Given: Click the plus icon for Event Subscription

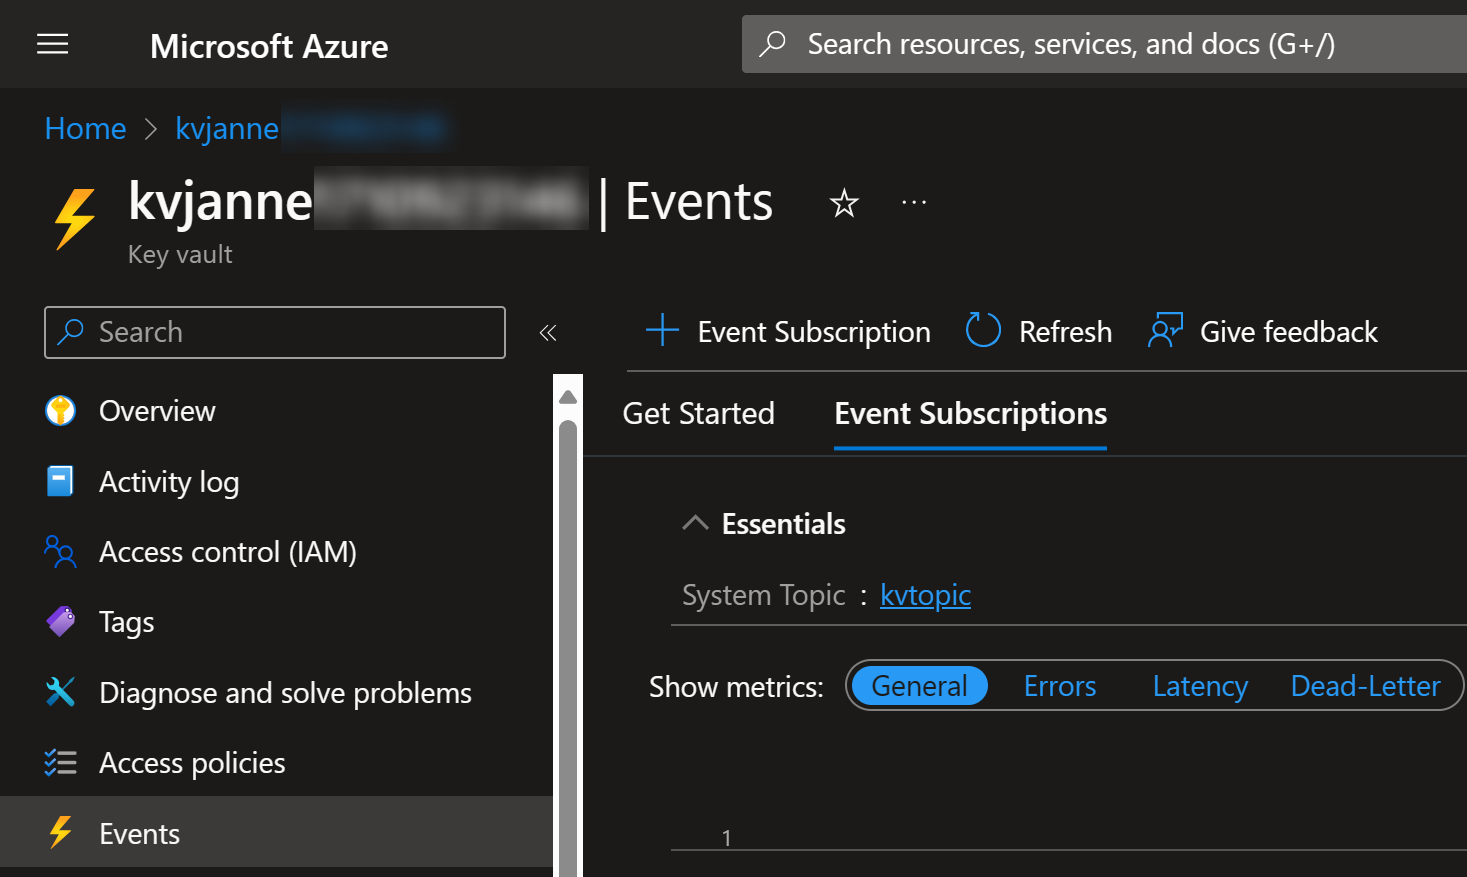Looking at the screenshot, I should (x=662, y=330).
